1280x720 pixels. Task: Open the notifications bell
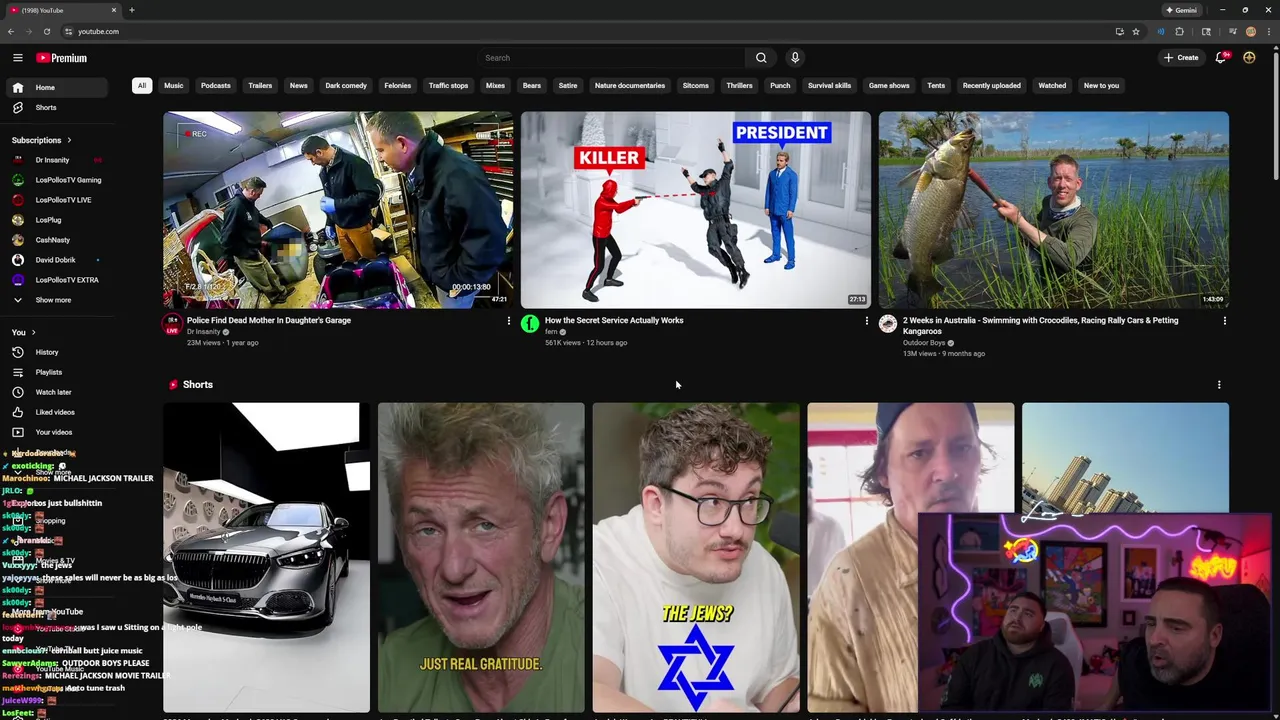coord(1220,58)
